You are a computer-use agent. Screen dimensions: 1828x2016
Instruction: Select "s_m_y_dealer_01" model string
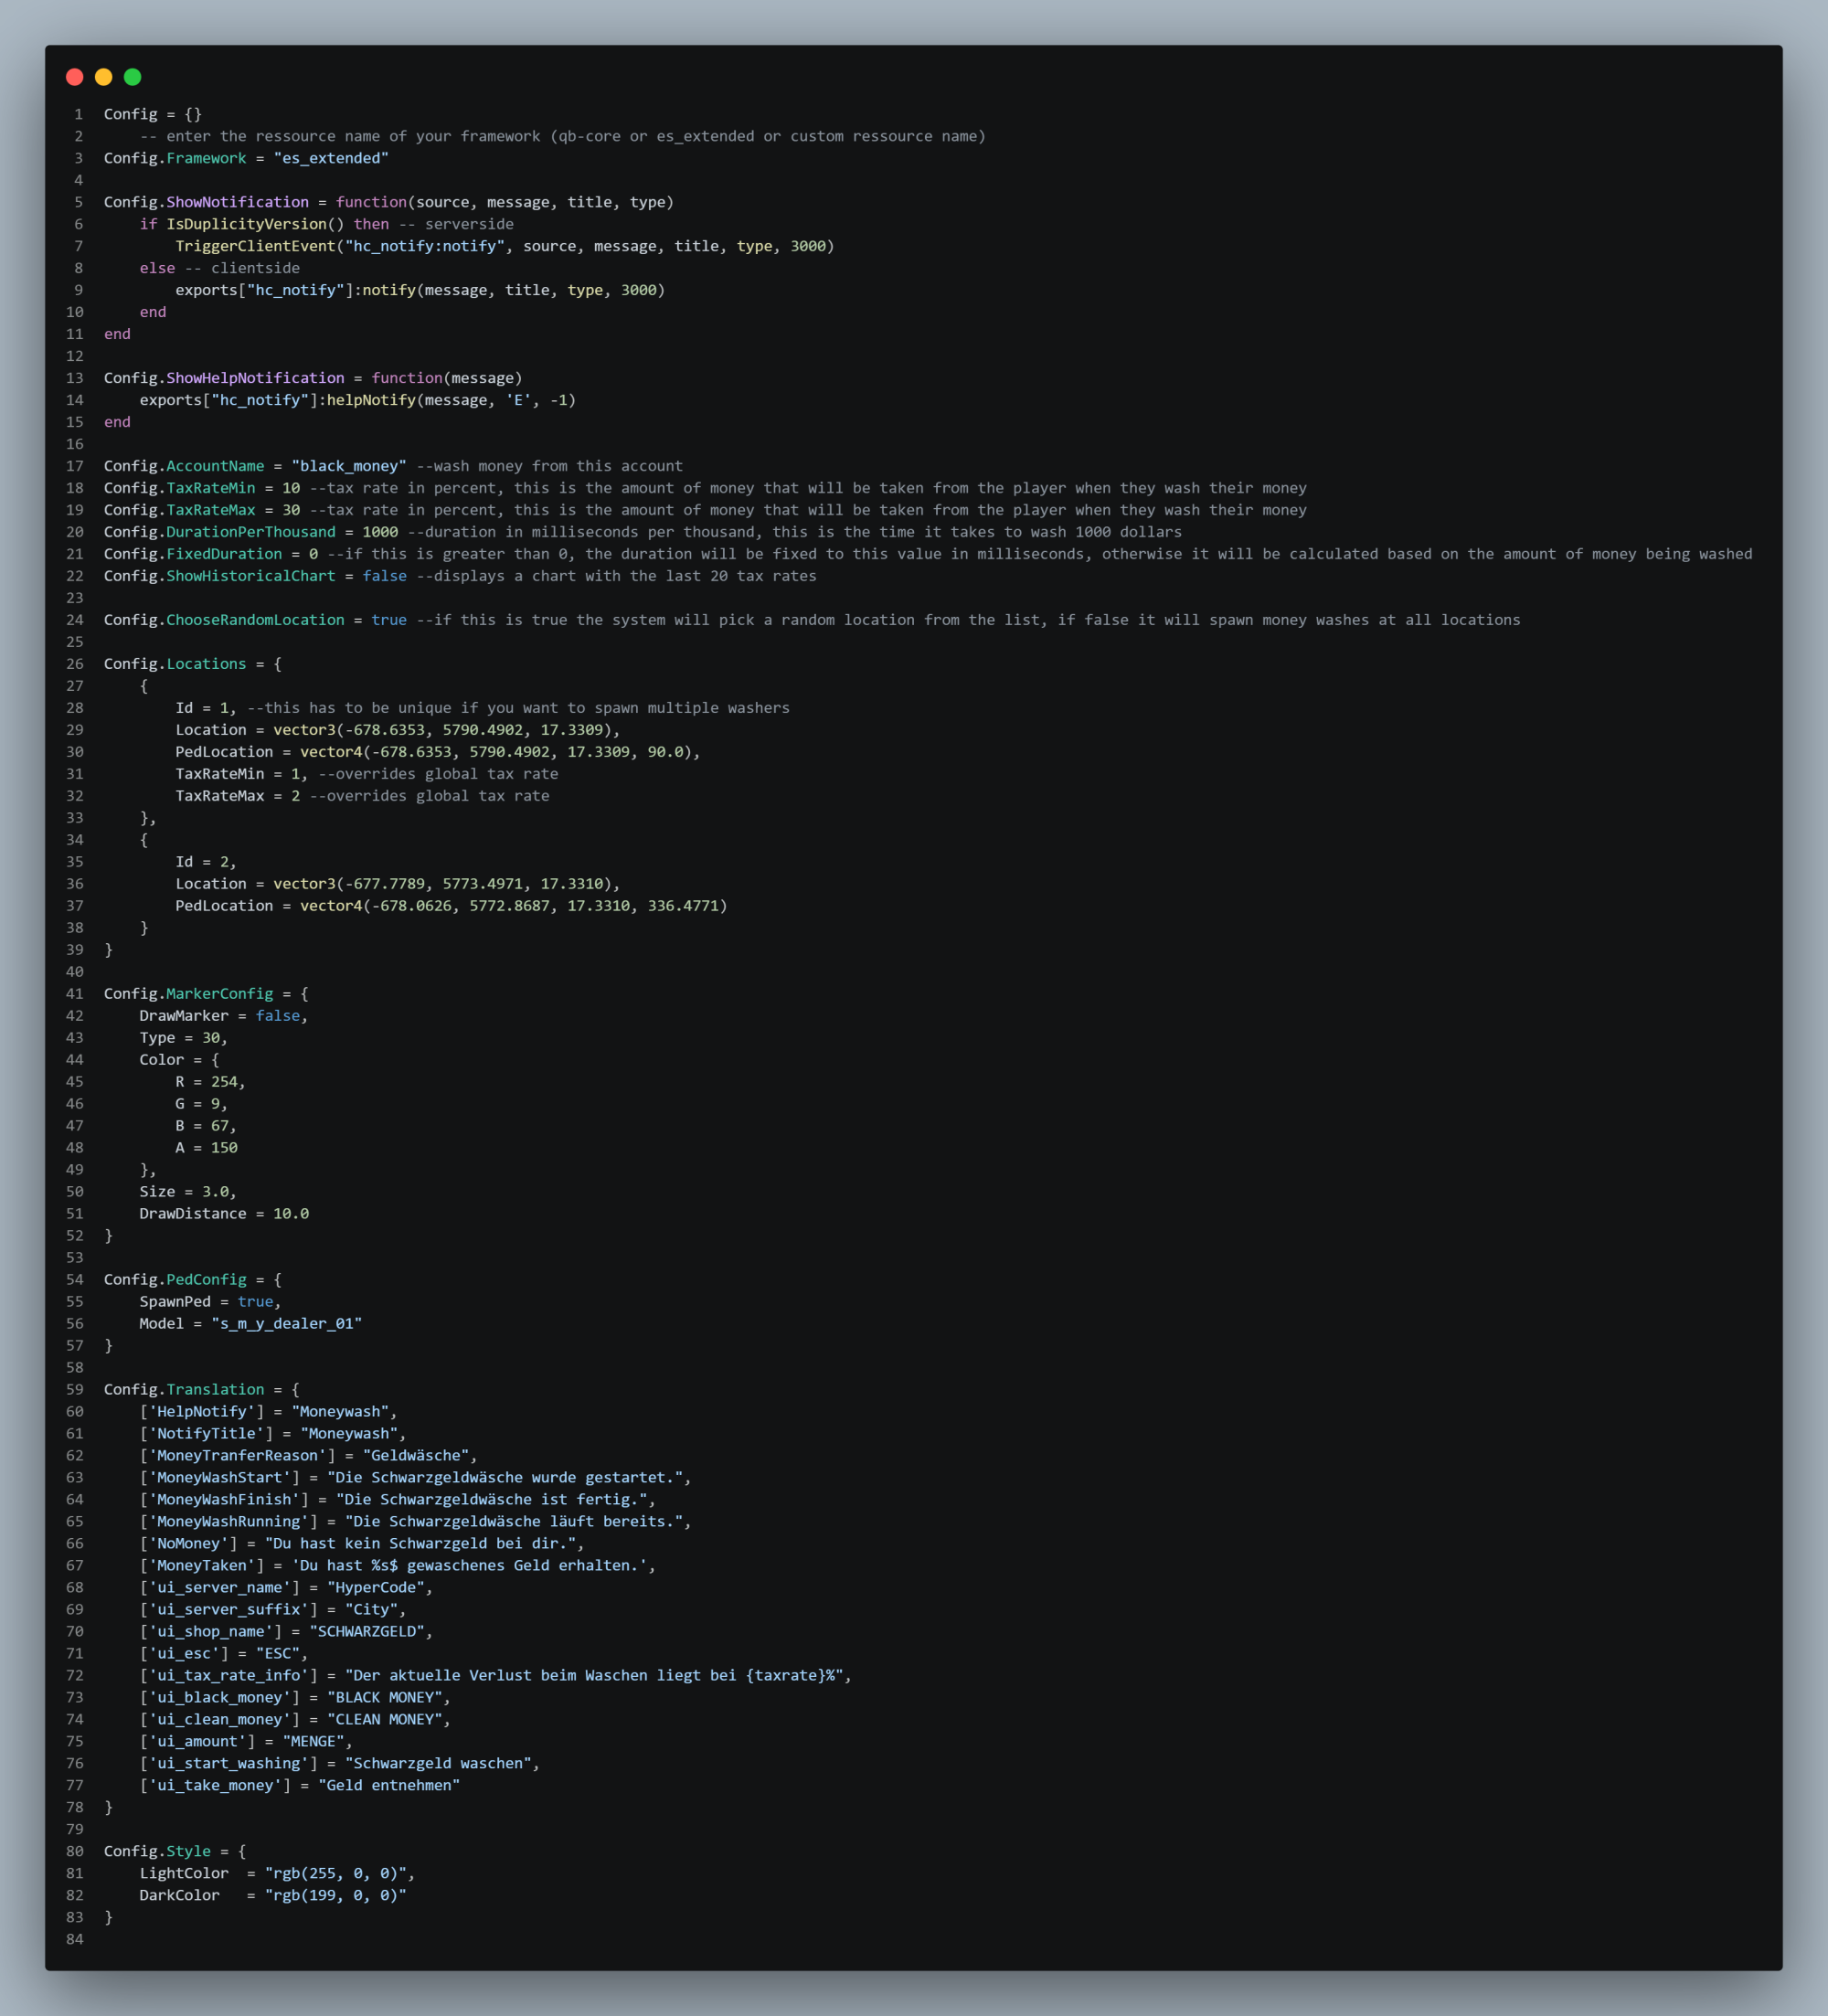pos(287,1324)
